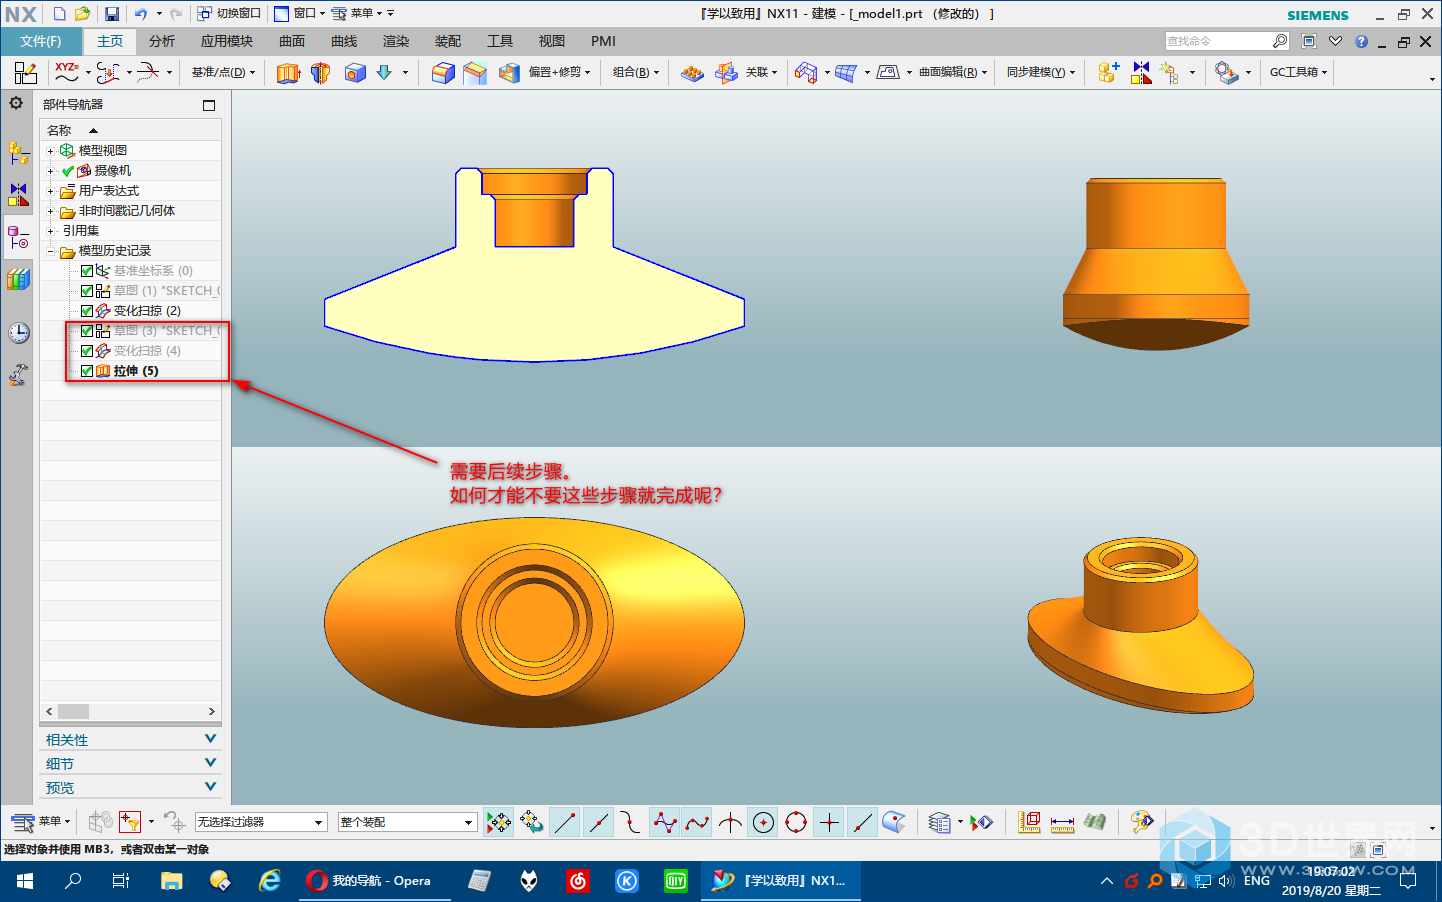This screenshot has height=902, width=1442.
Task: Select the Extrude feature icon in toolbar
Action: tap(288, 72)
